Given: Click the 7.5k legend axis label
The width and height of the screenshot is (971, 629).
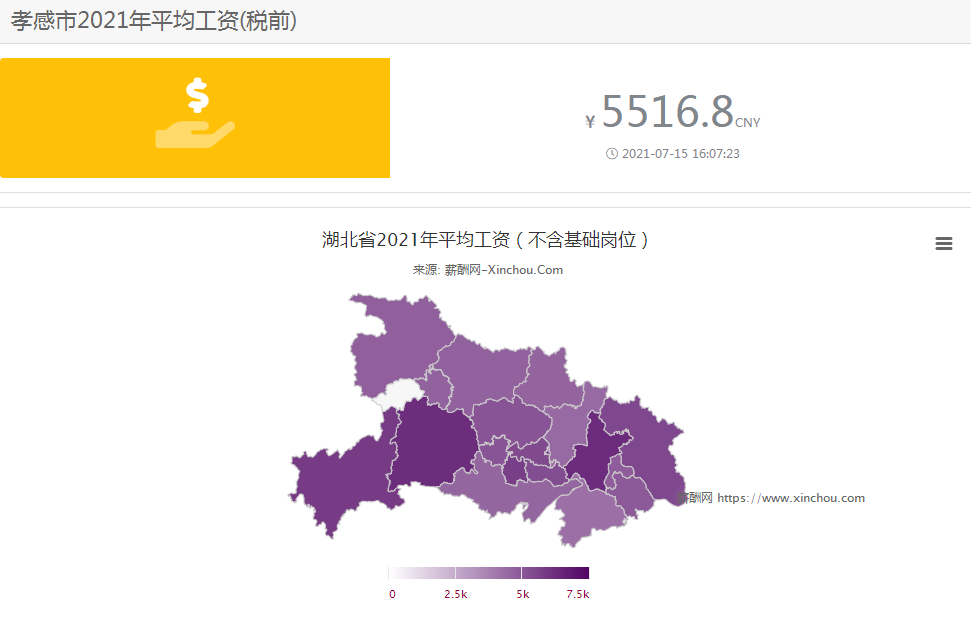Looking at the screenshot, I should click(578, 594).
